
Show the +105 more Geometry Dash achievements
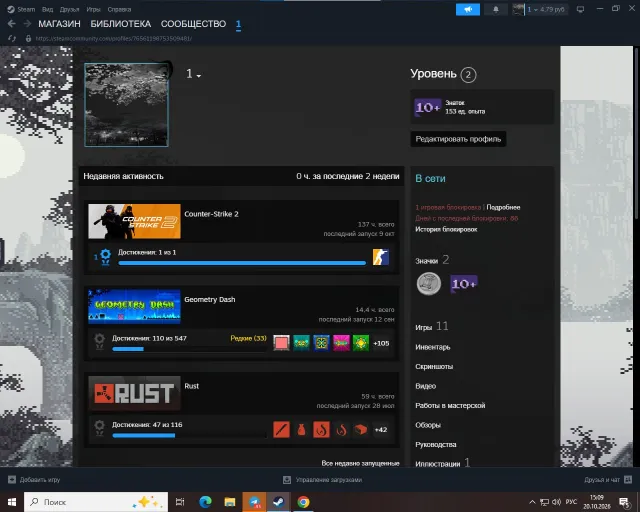click(x=381, y=343)
